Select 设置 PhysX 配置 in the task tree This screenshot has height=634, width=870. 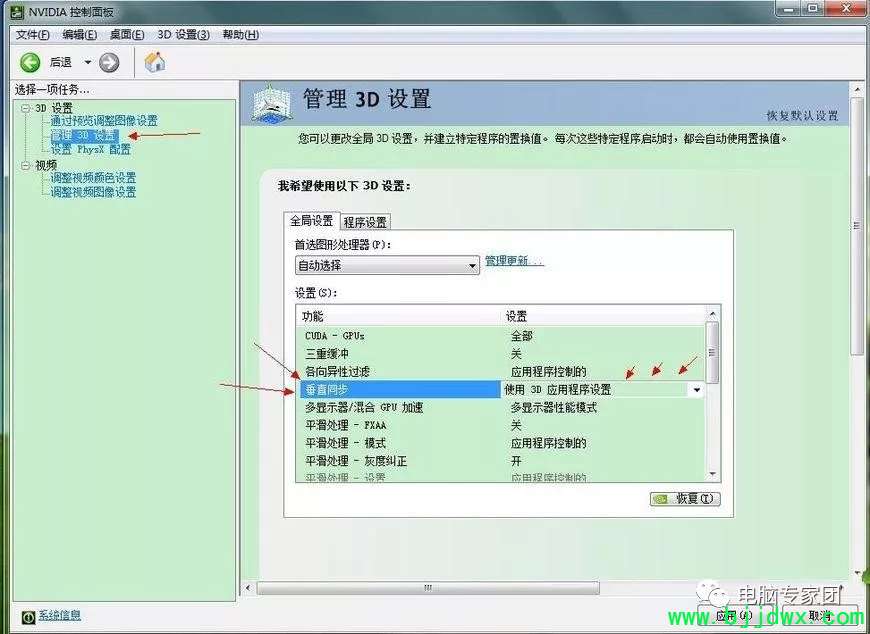91,149
